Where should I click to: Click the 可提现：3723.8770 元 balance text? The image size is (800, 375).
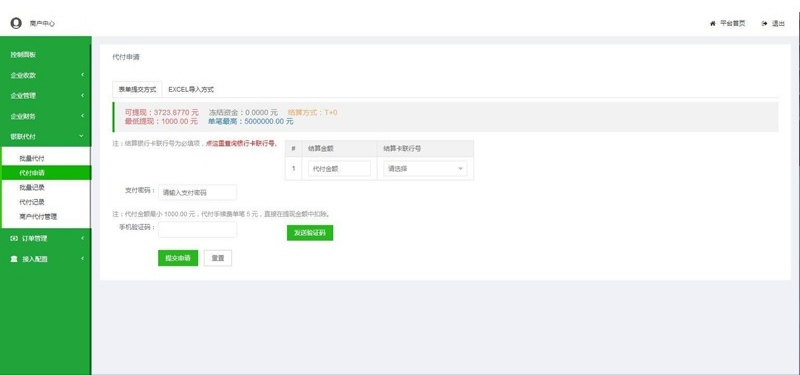(161, 112)
